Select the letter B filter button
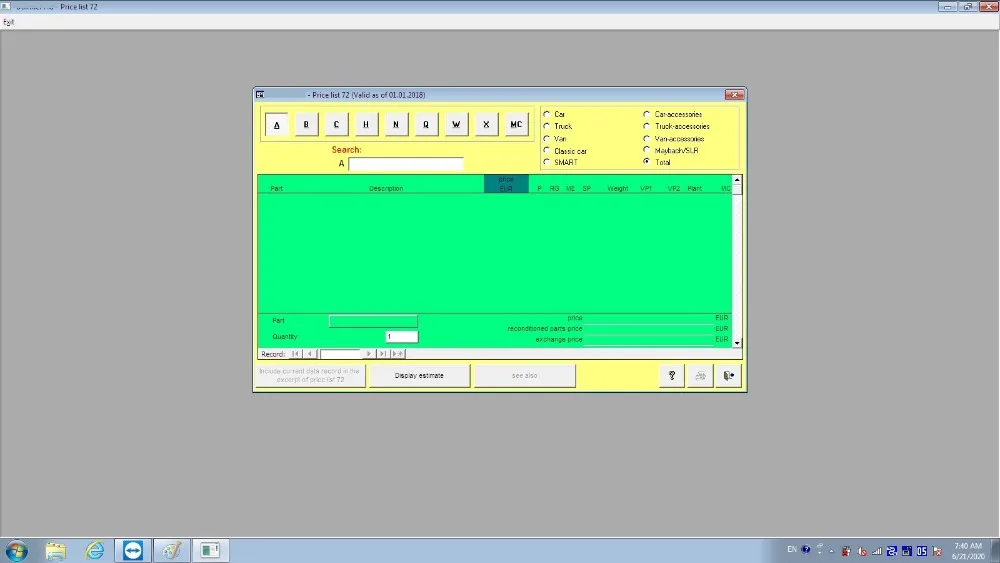Screen dimensions: 1000x563 coord(306,124)
